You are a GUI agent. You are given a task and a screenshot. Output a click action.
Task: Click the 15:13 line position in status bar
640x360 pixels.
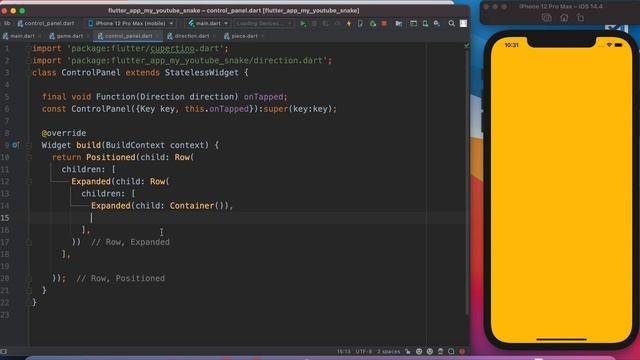pos(344,351)
